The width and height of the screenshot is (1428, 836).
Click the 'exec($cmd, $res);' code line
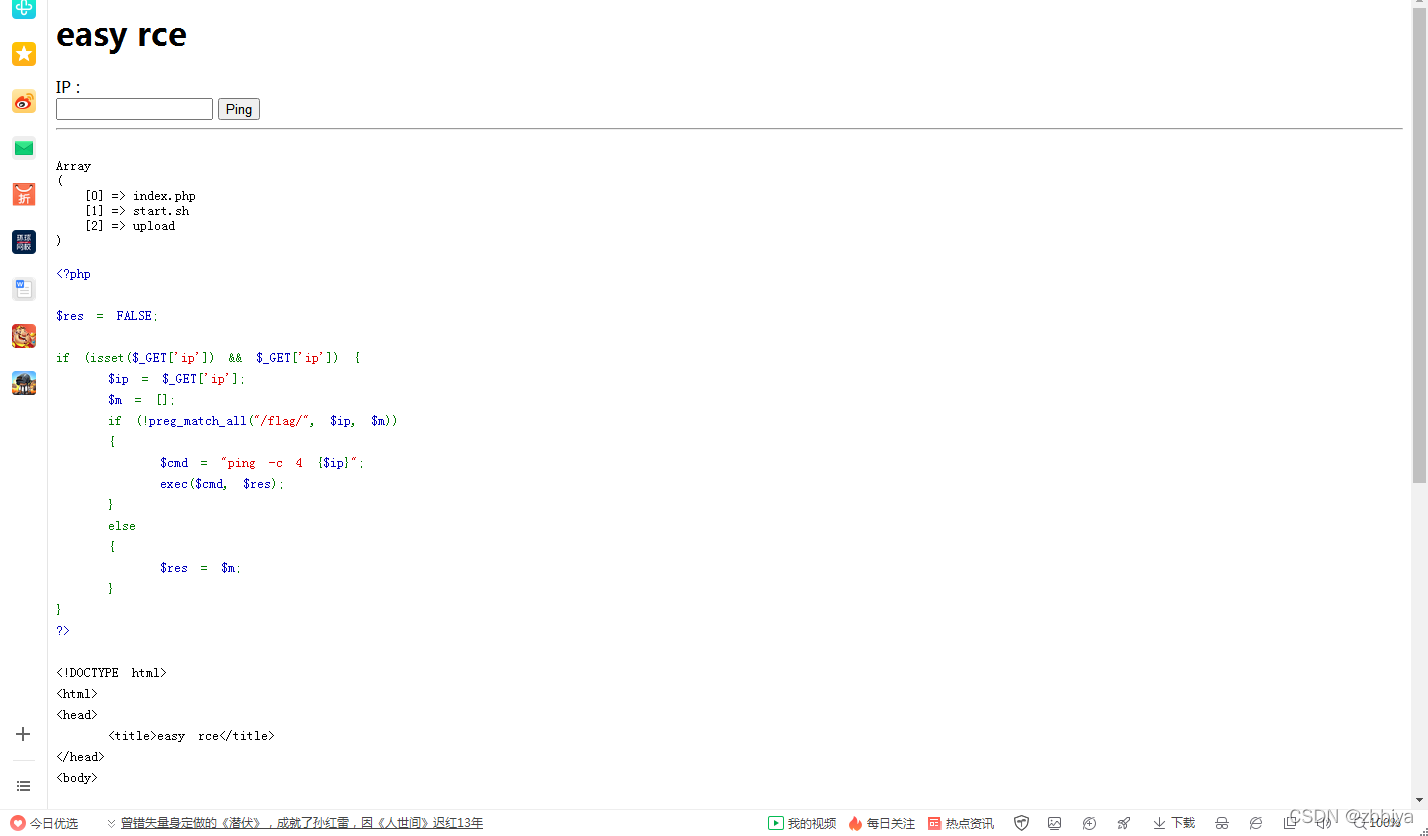click(x=222, y=484)
